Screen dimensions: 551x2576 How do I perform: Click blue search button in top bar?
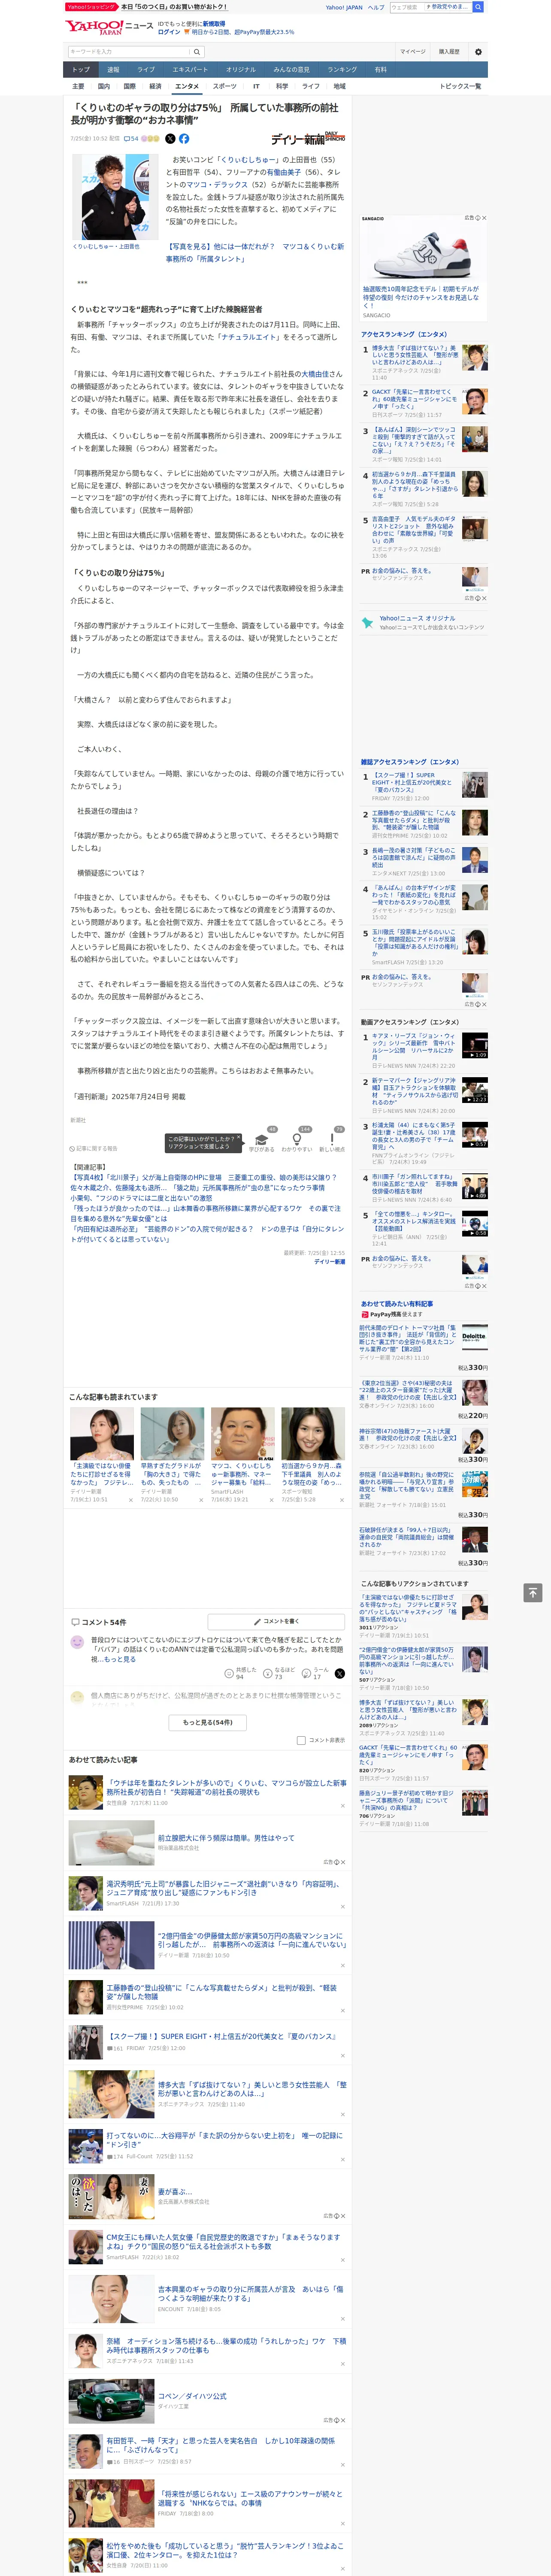point(478,7)
